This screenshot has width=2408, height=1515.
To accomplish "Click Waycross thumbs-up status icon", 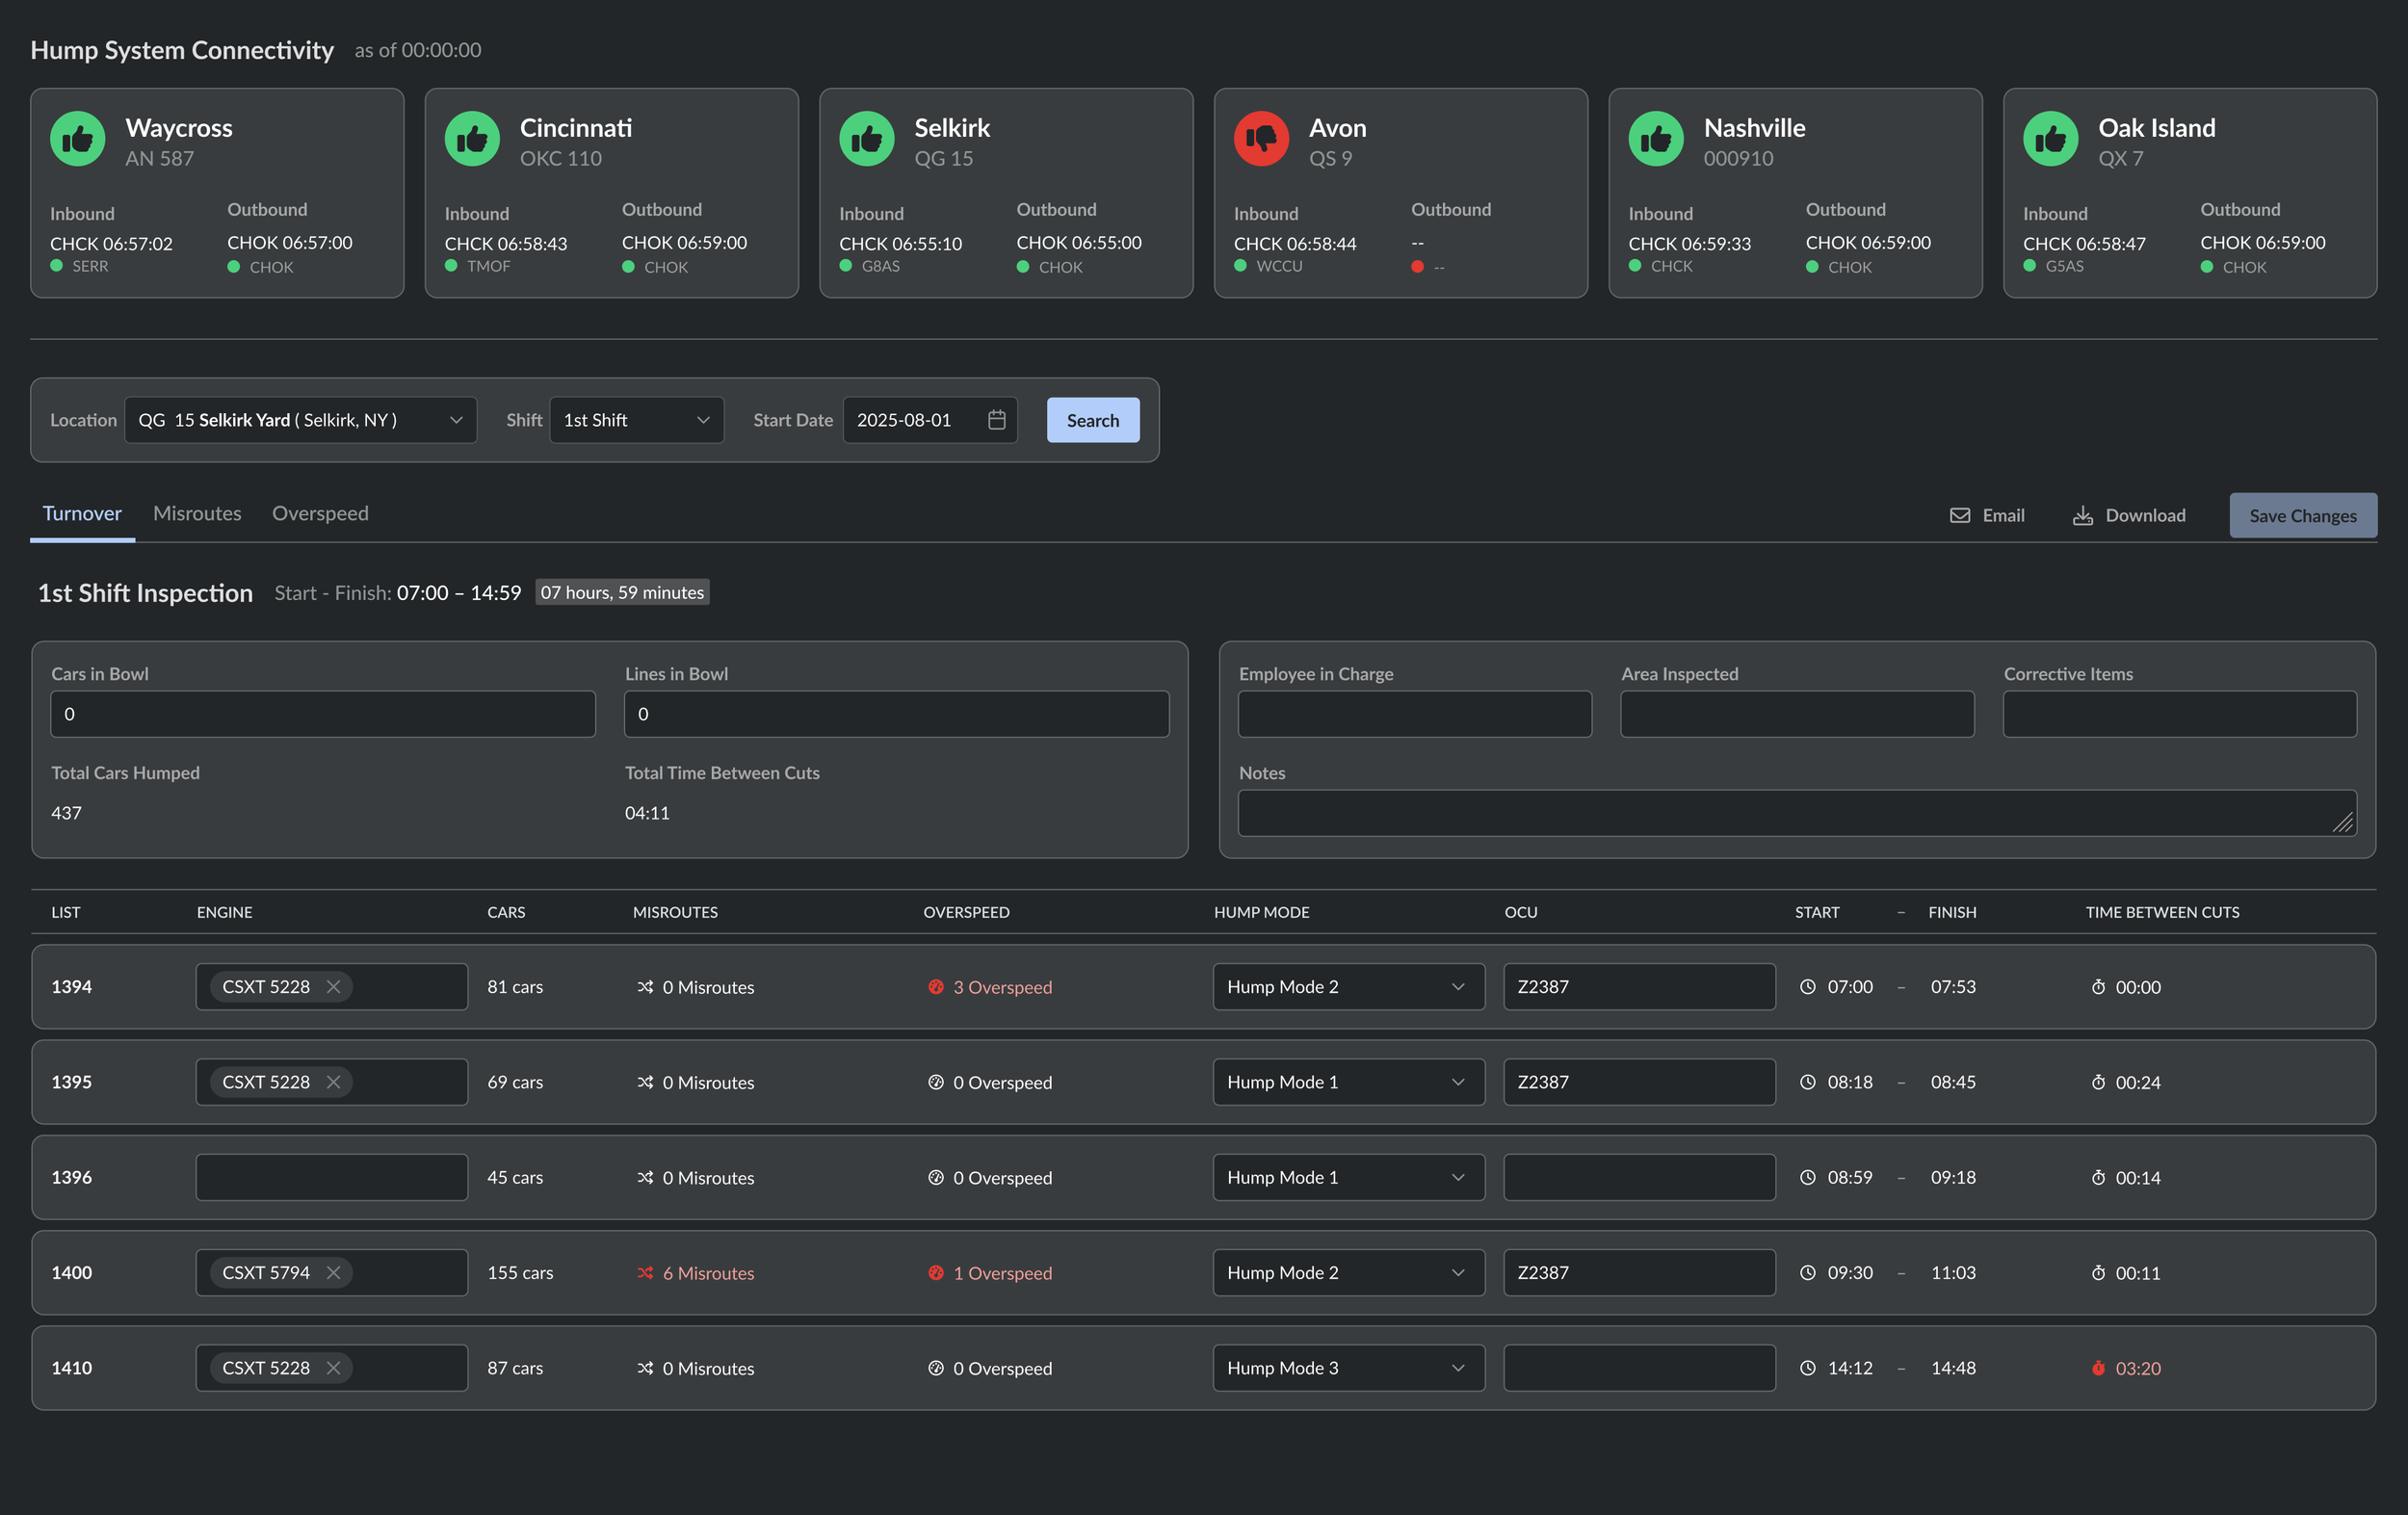I will (x=78, y=139).
